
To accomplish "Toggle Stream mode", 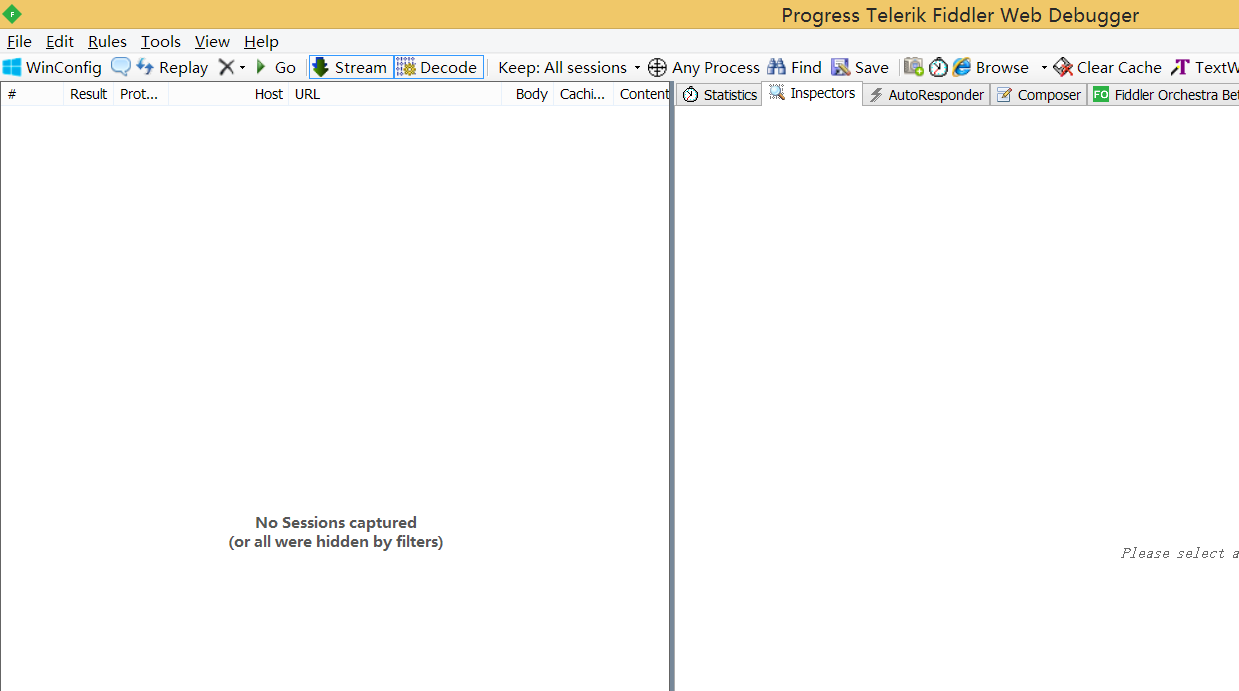I will coord(350,67).
